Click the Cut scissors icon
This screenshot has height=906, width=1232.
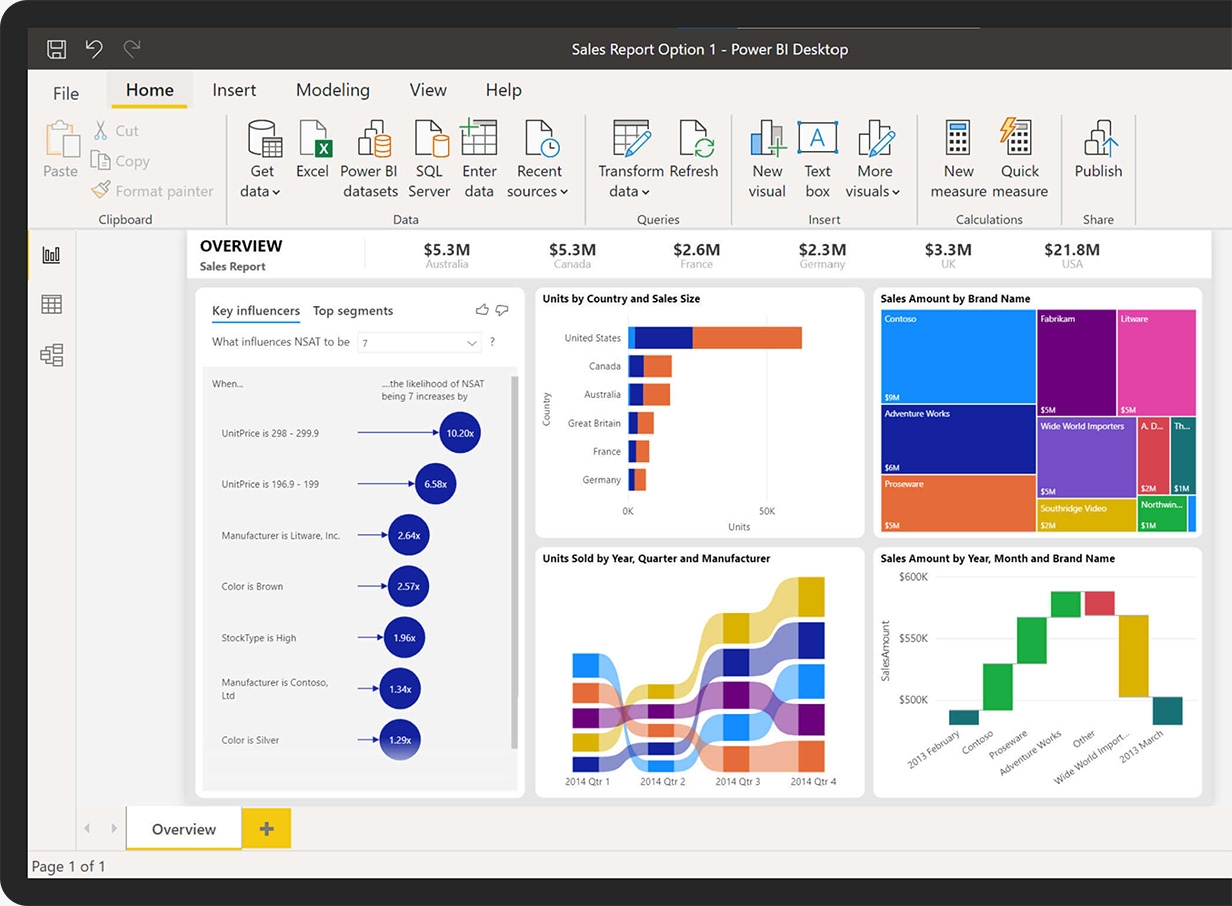point(101,130)
